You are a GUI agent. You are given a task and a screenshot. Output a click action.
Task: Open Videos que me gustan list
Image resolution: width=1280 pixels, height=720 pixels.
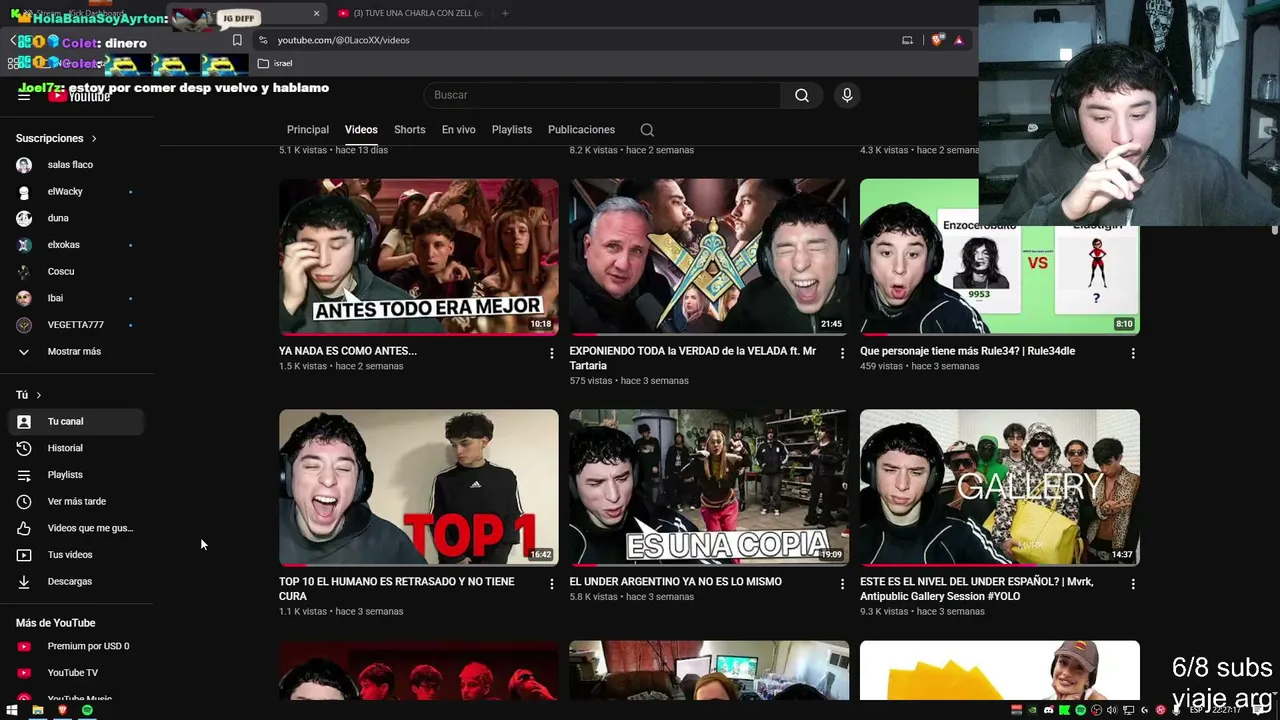coord(76,528)
